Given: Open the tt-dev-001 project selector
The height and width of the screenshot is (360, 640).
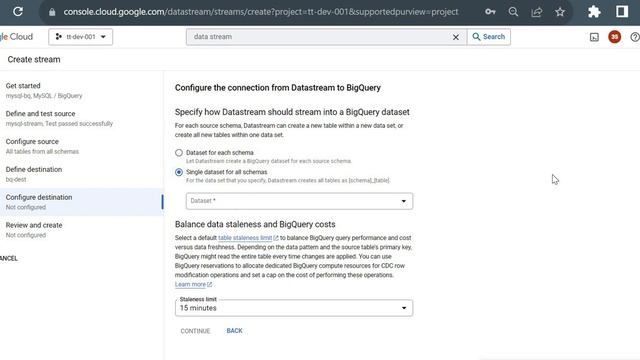Looking at the screenshot, I should [x=80, y=37].
